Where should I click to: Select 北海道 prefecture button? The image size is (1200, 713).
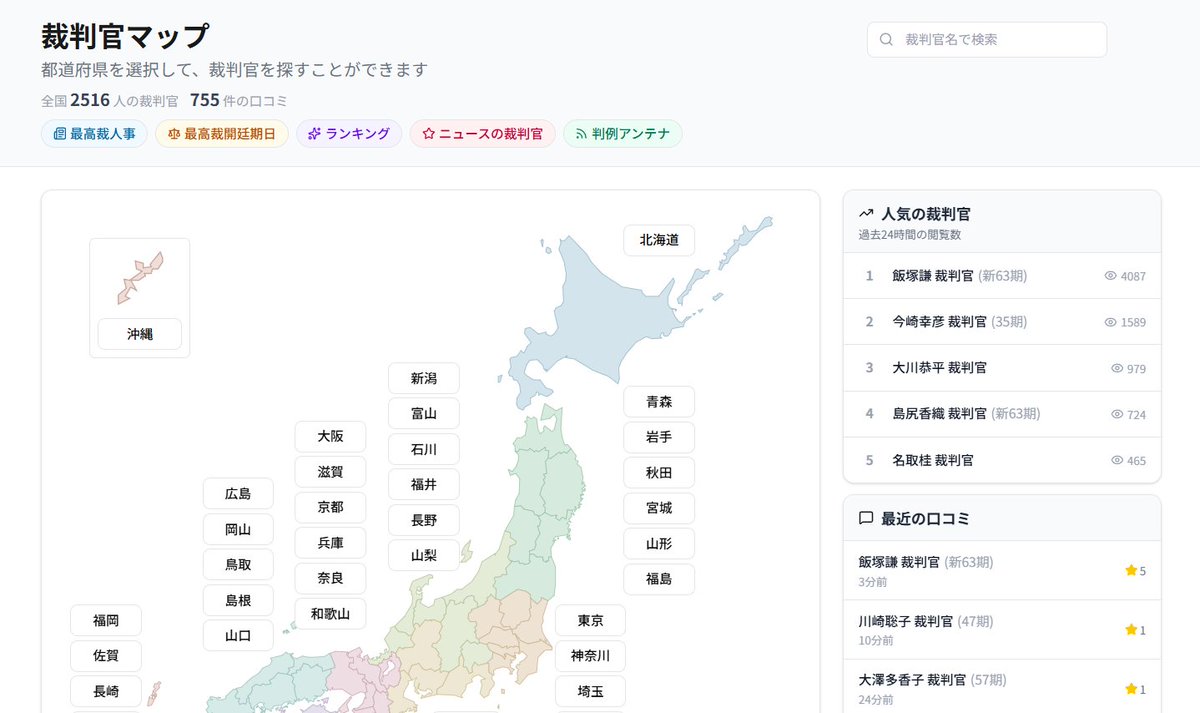pyautogui.click(x=659, y=240)
